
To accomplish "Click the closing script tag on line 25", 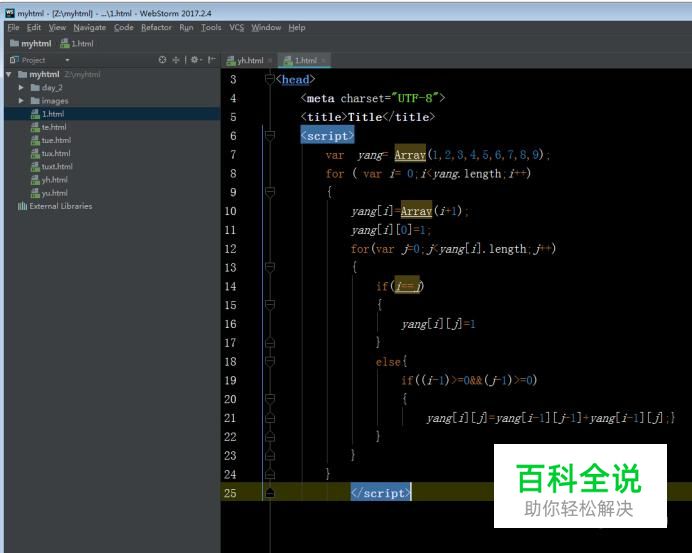I will click(381, 493).
